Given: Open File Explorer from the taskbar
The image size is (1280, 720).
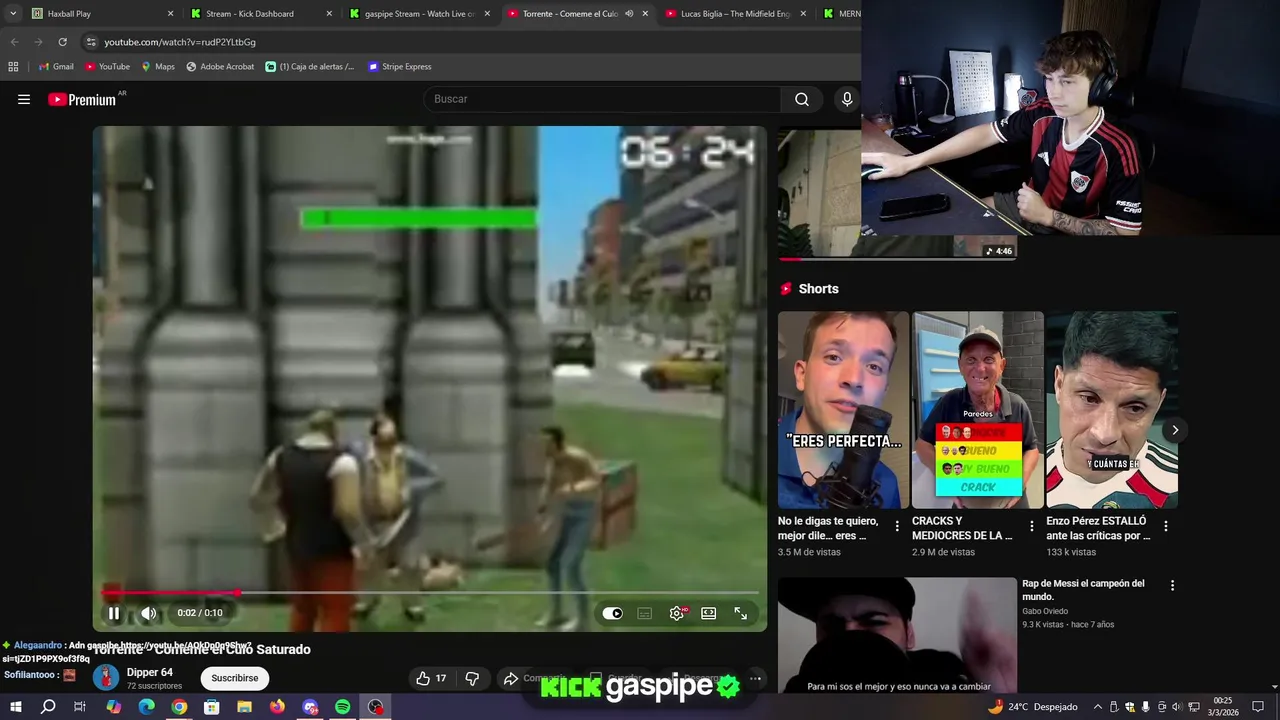Looking at the screenshot, I should click(244, 707).
